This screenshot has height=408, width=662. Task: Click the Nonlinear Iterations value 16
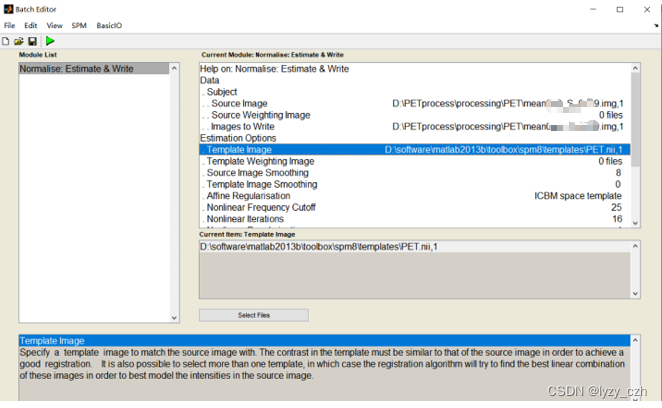pos(617,219)
